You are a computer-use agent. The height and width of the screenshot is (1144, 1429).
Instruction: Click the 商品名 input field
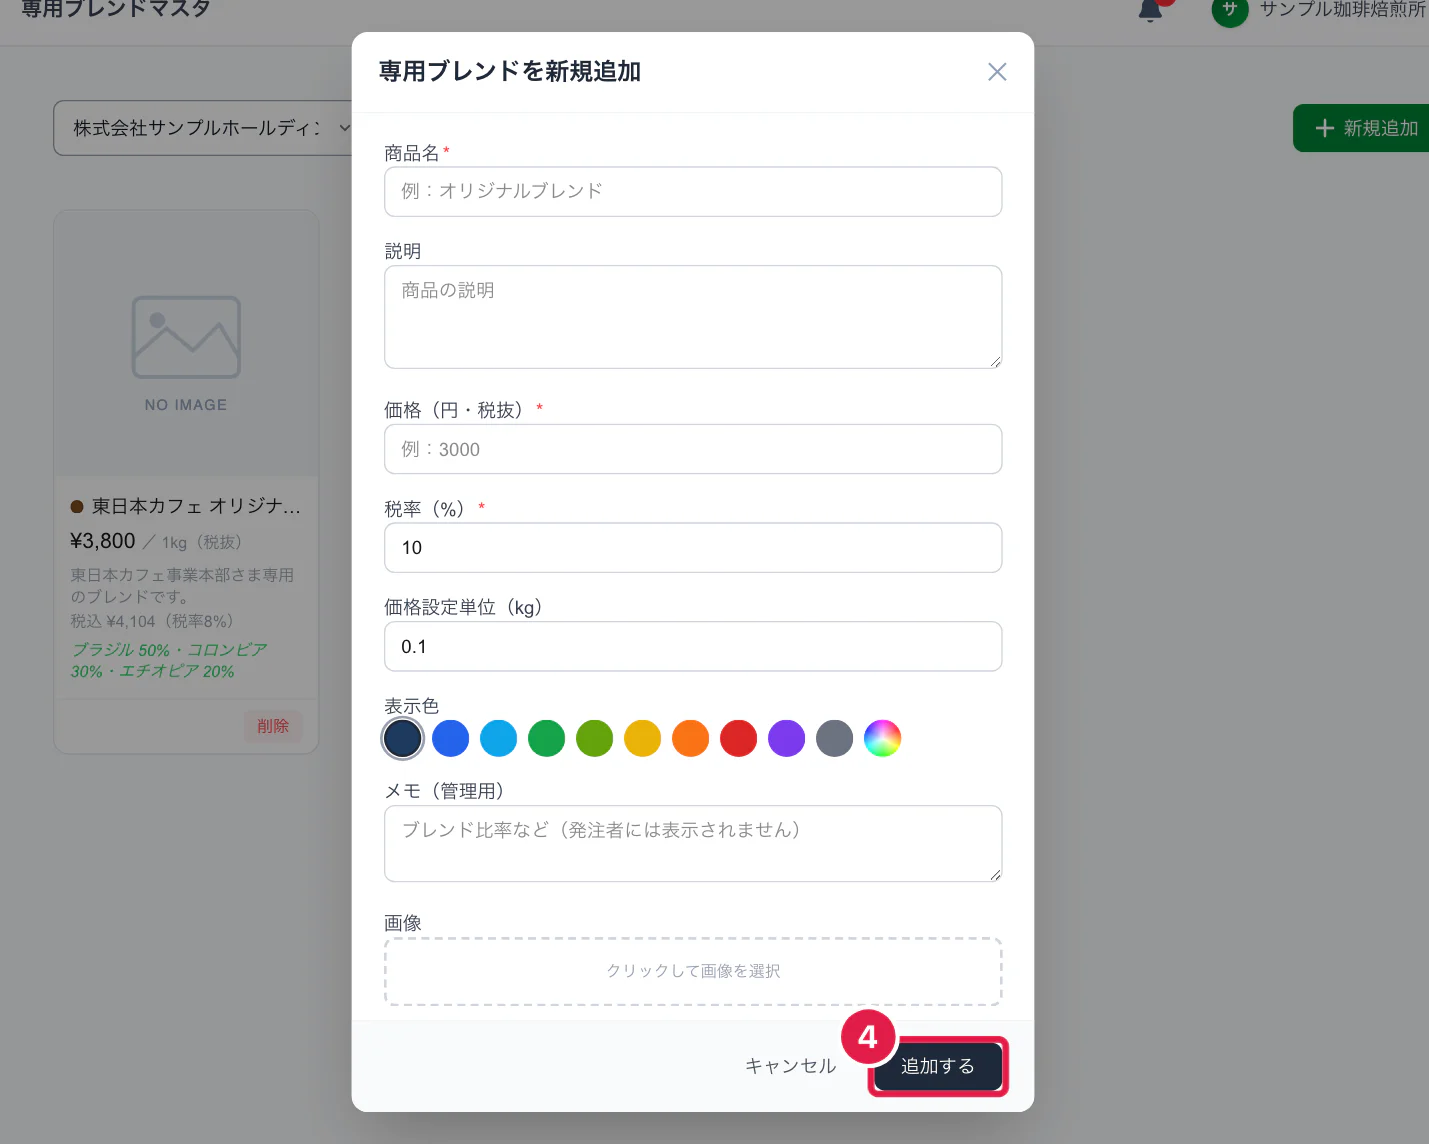click(x=693, y=191)
